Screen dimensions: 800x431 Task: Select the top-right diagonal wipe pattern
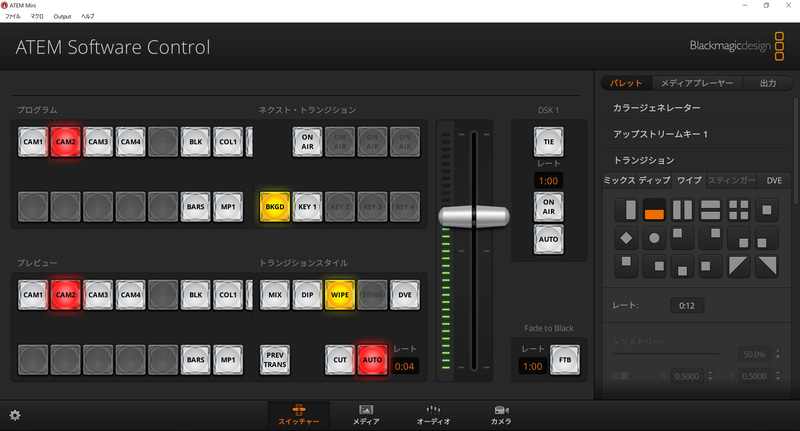pos(766,266)
